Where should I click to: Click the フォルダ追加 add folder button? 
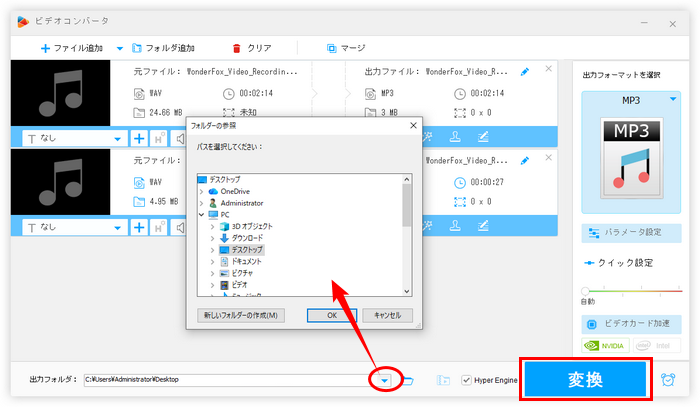coord(163,48)
